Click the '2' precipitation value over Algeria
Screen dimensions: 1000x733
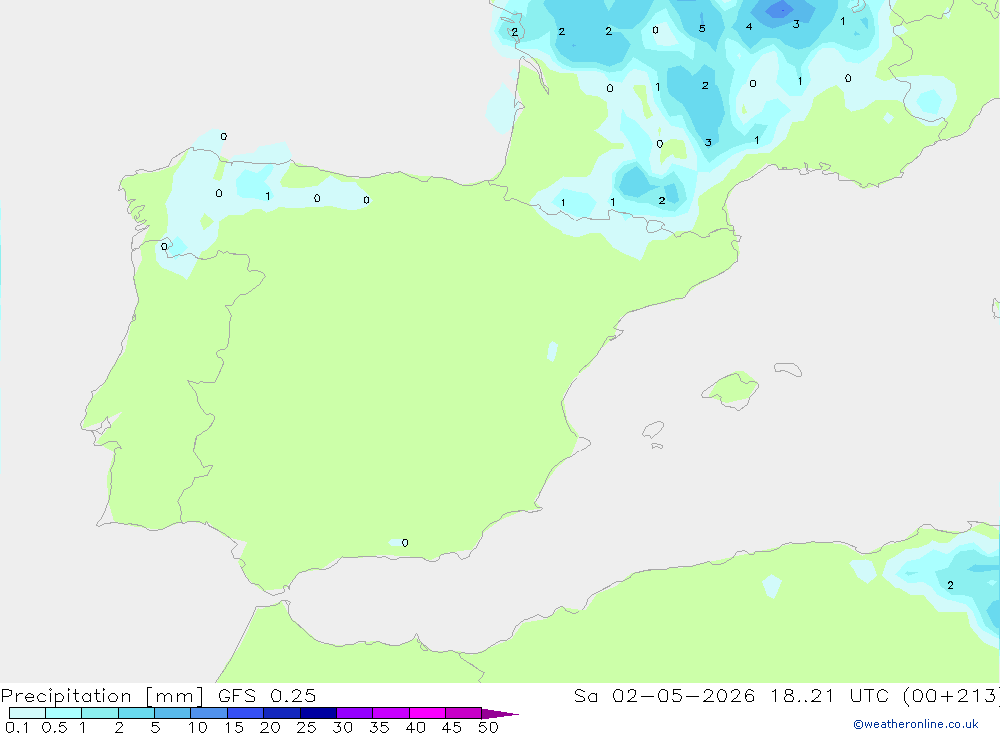tap(951, 585)
